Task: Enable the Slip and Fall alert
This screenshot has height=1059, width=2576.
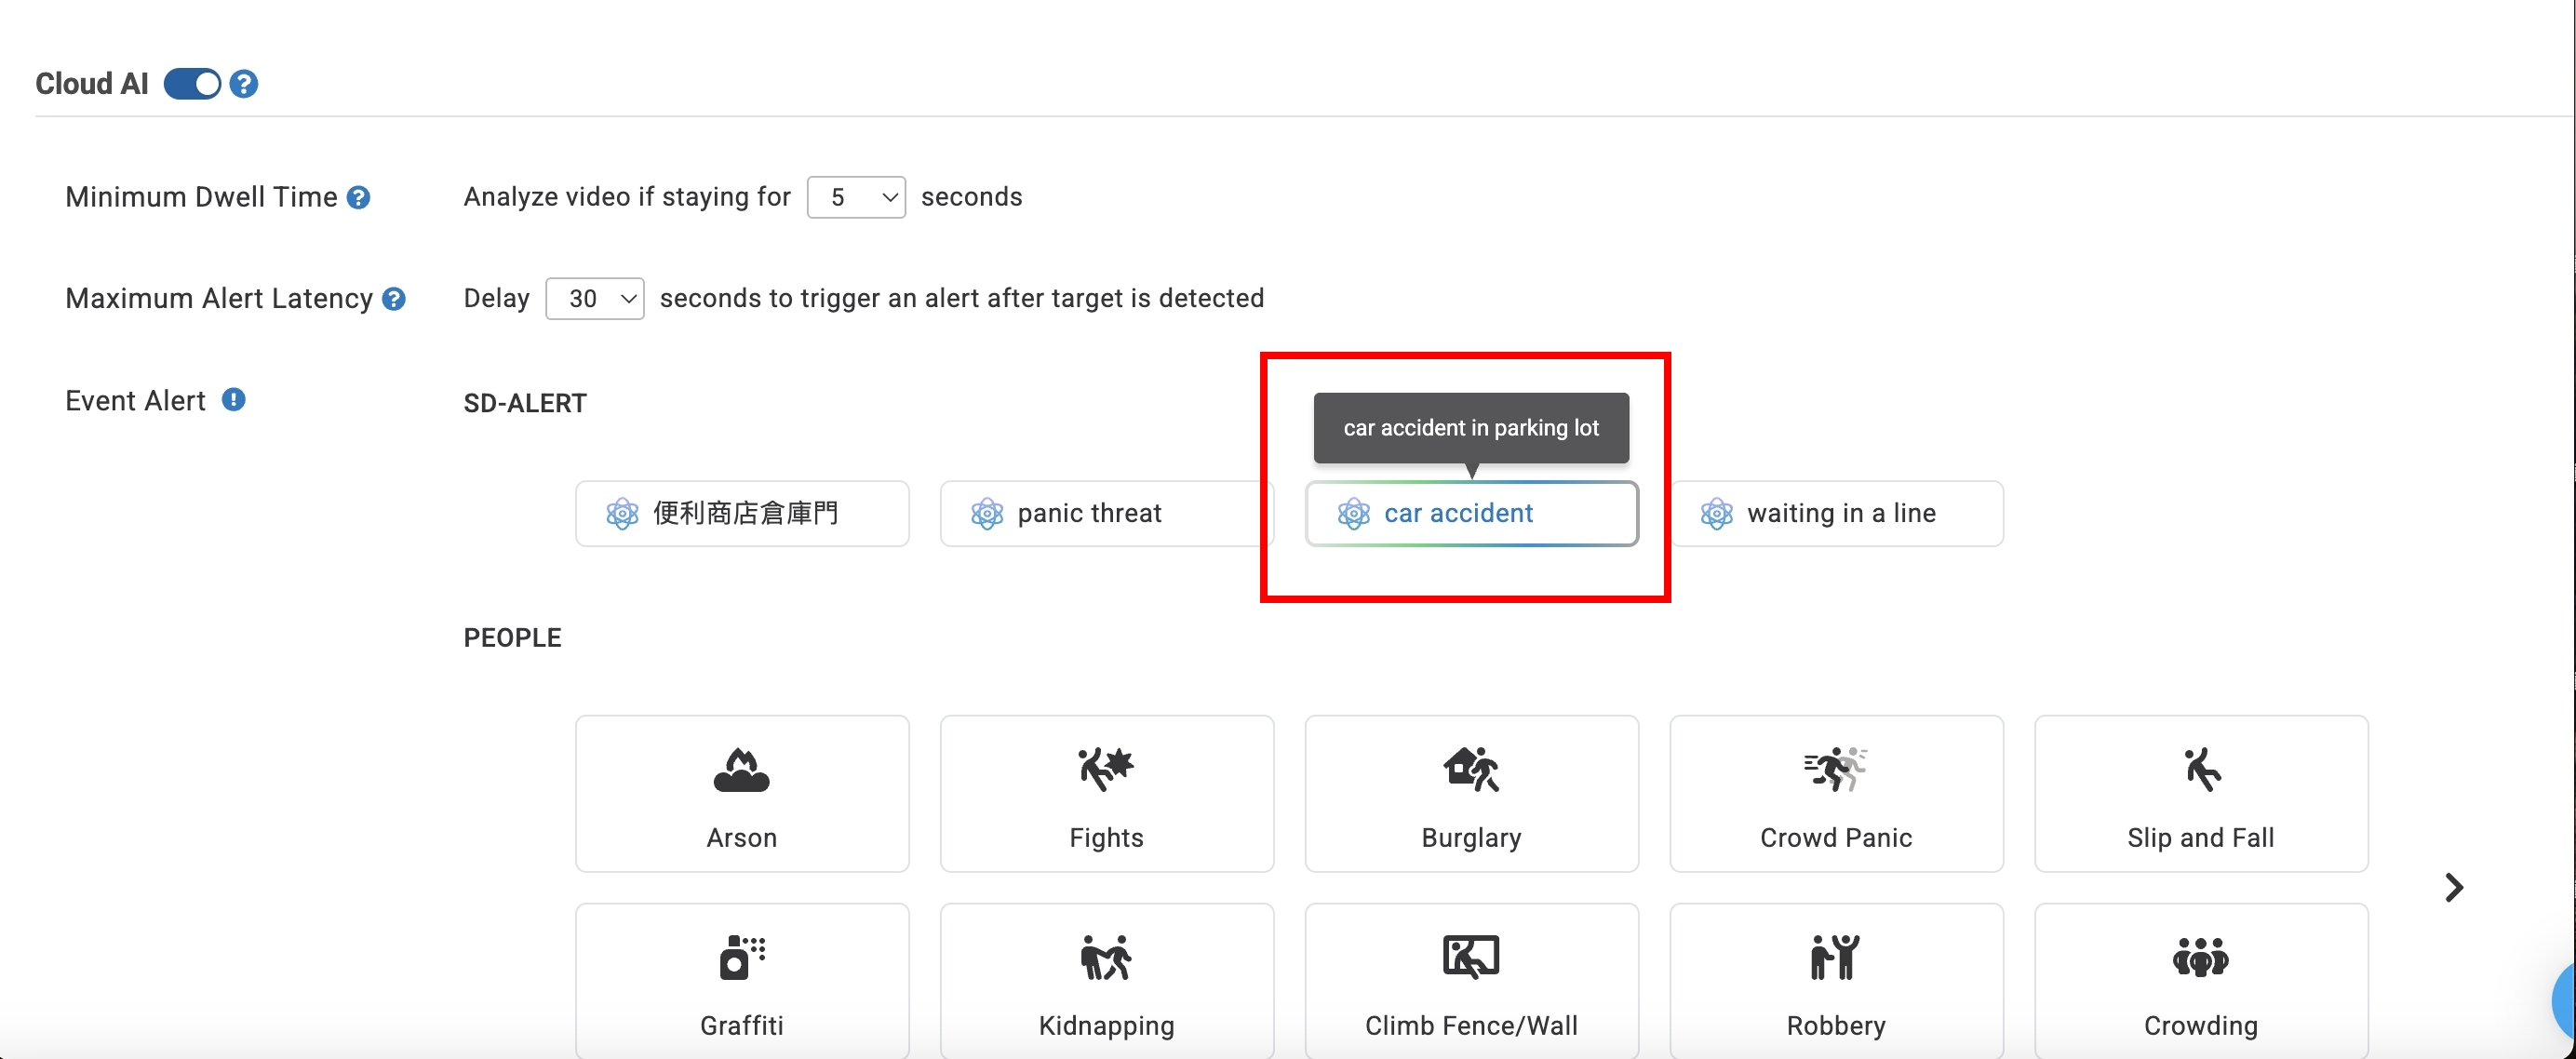Action: click(2200, 793)
